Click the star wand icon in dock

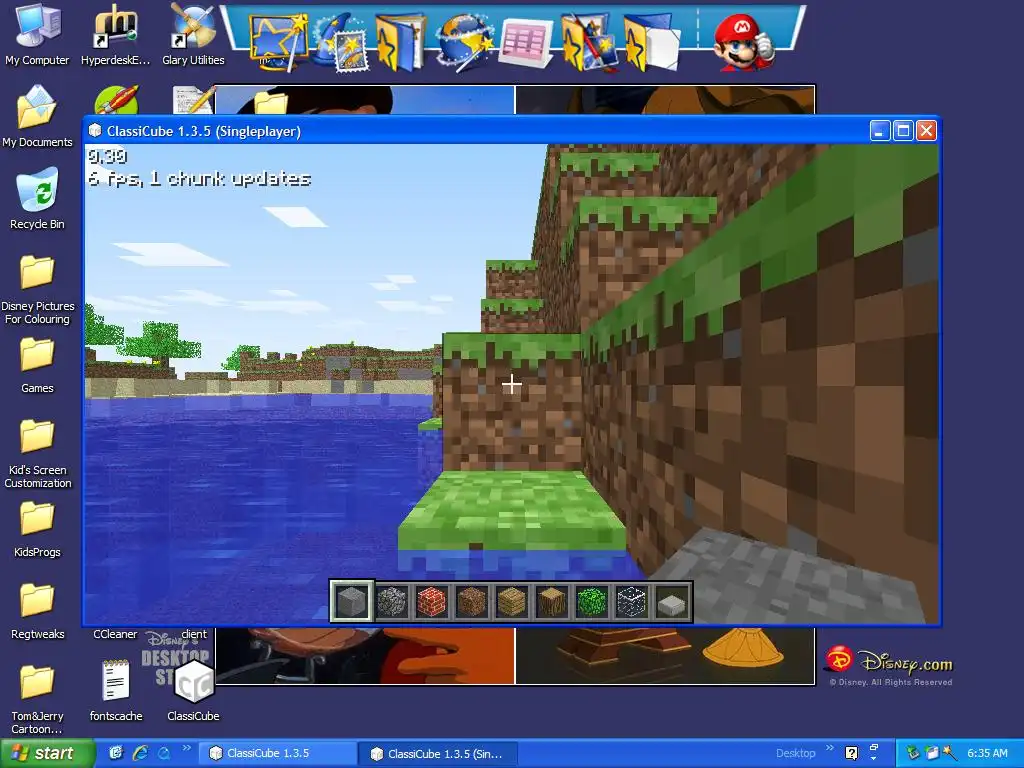279,43
